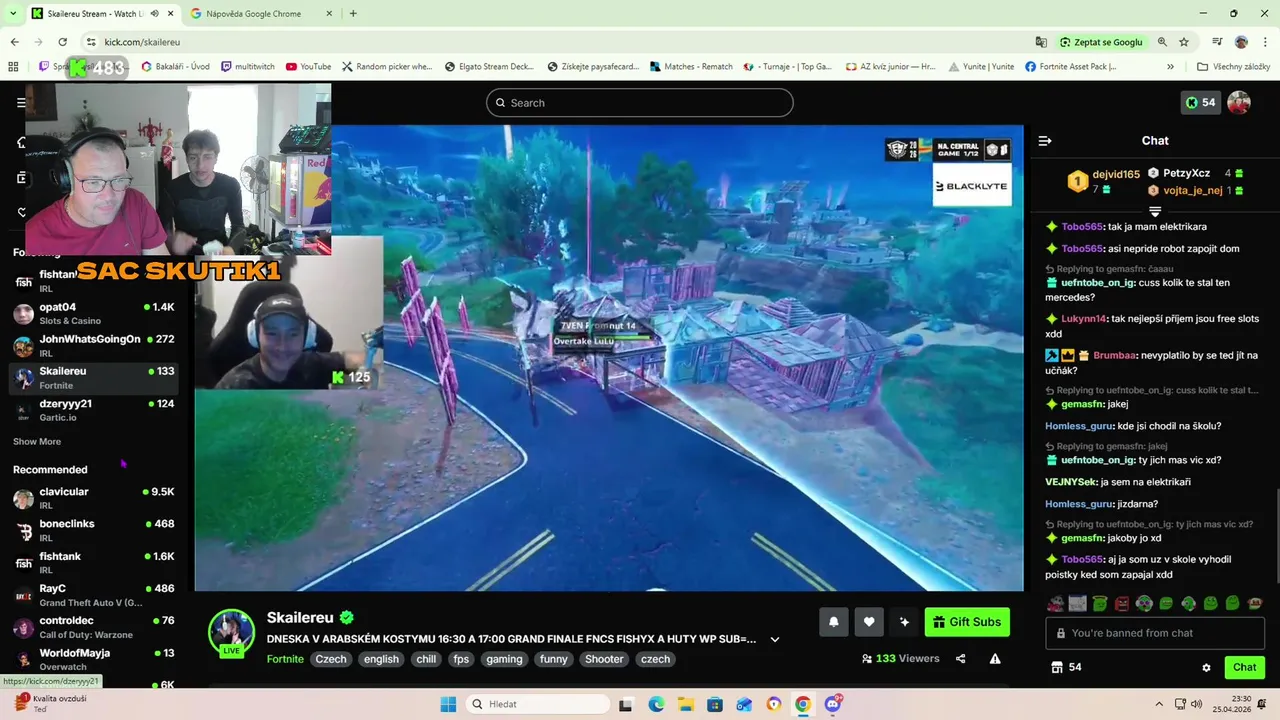Image resolution: width=1280 pixels, height=720 pixels.
Task: Go back in Chrome
Action: pos(14,42)
